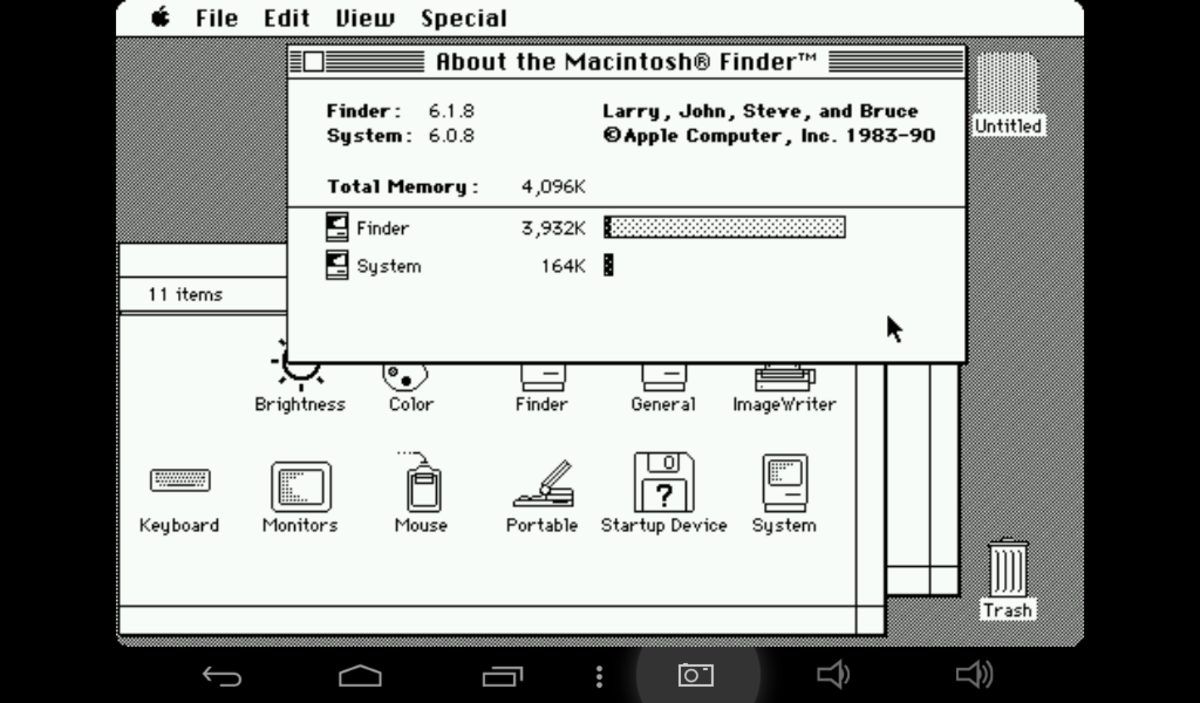Open the General control panel
The height and width of the screenshot is (703, 1200).
(663, 378)
